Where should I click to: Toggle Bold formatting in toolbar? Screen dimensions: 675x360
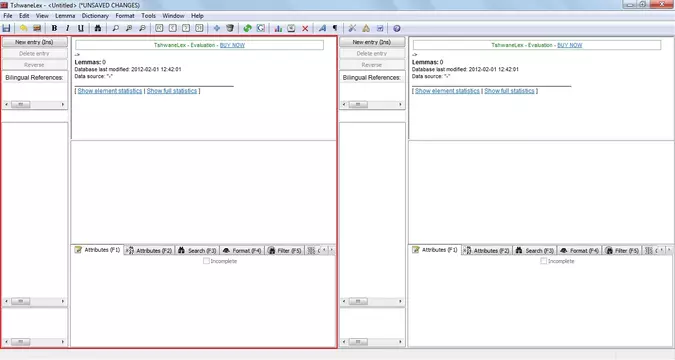[54, 28]
